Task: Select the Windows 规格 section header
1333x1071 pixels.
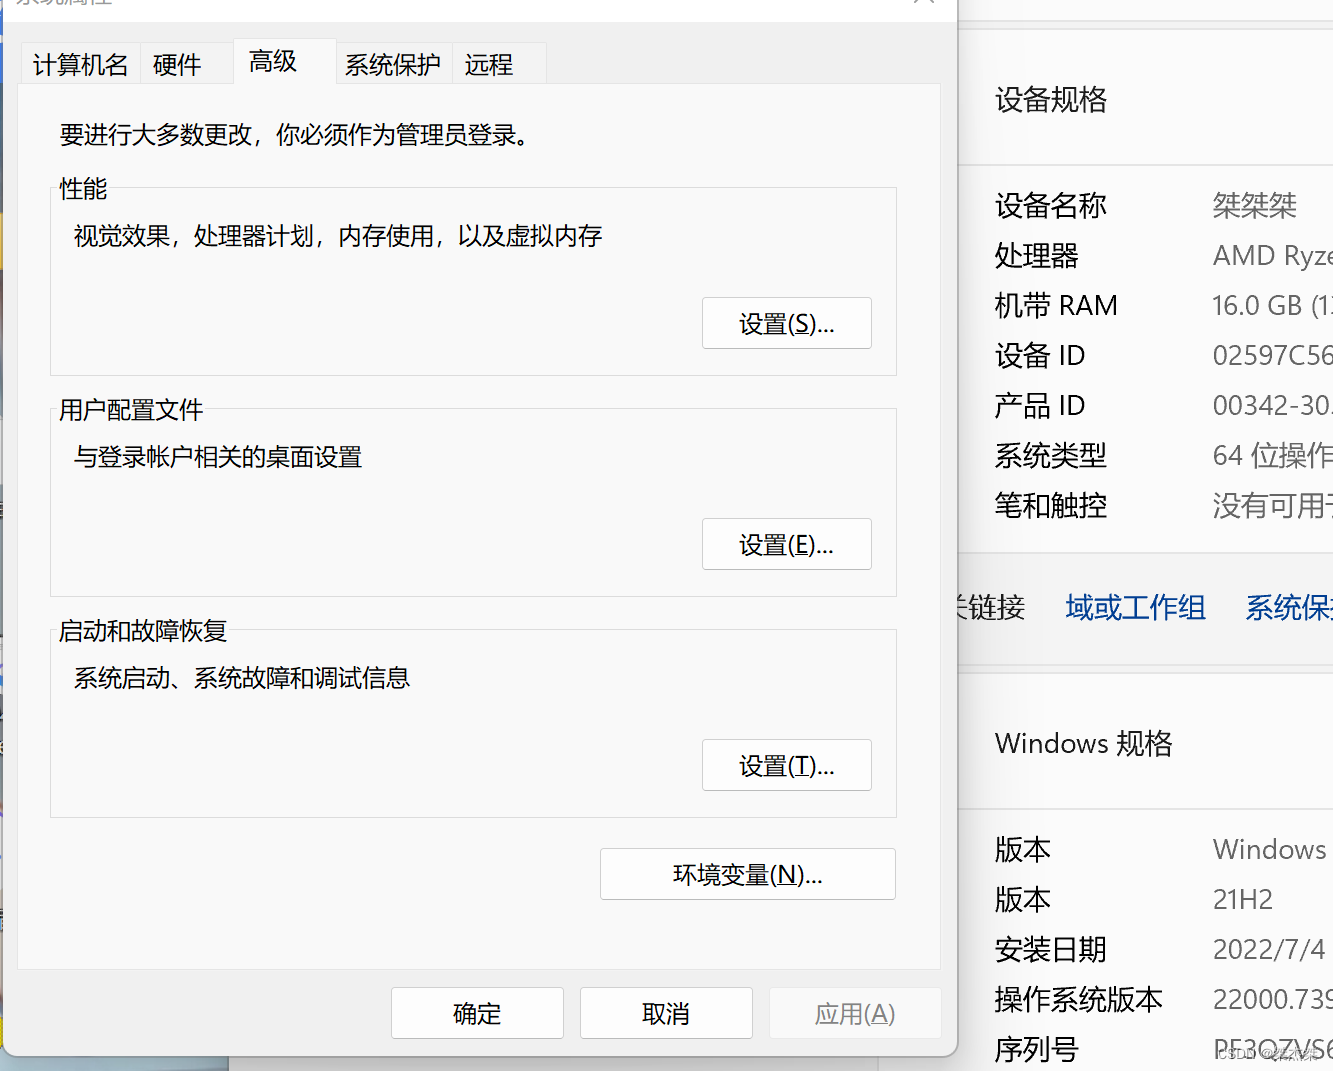Action: click(x=1083, y=743)
